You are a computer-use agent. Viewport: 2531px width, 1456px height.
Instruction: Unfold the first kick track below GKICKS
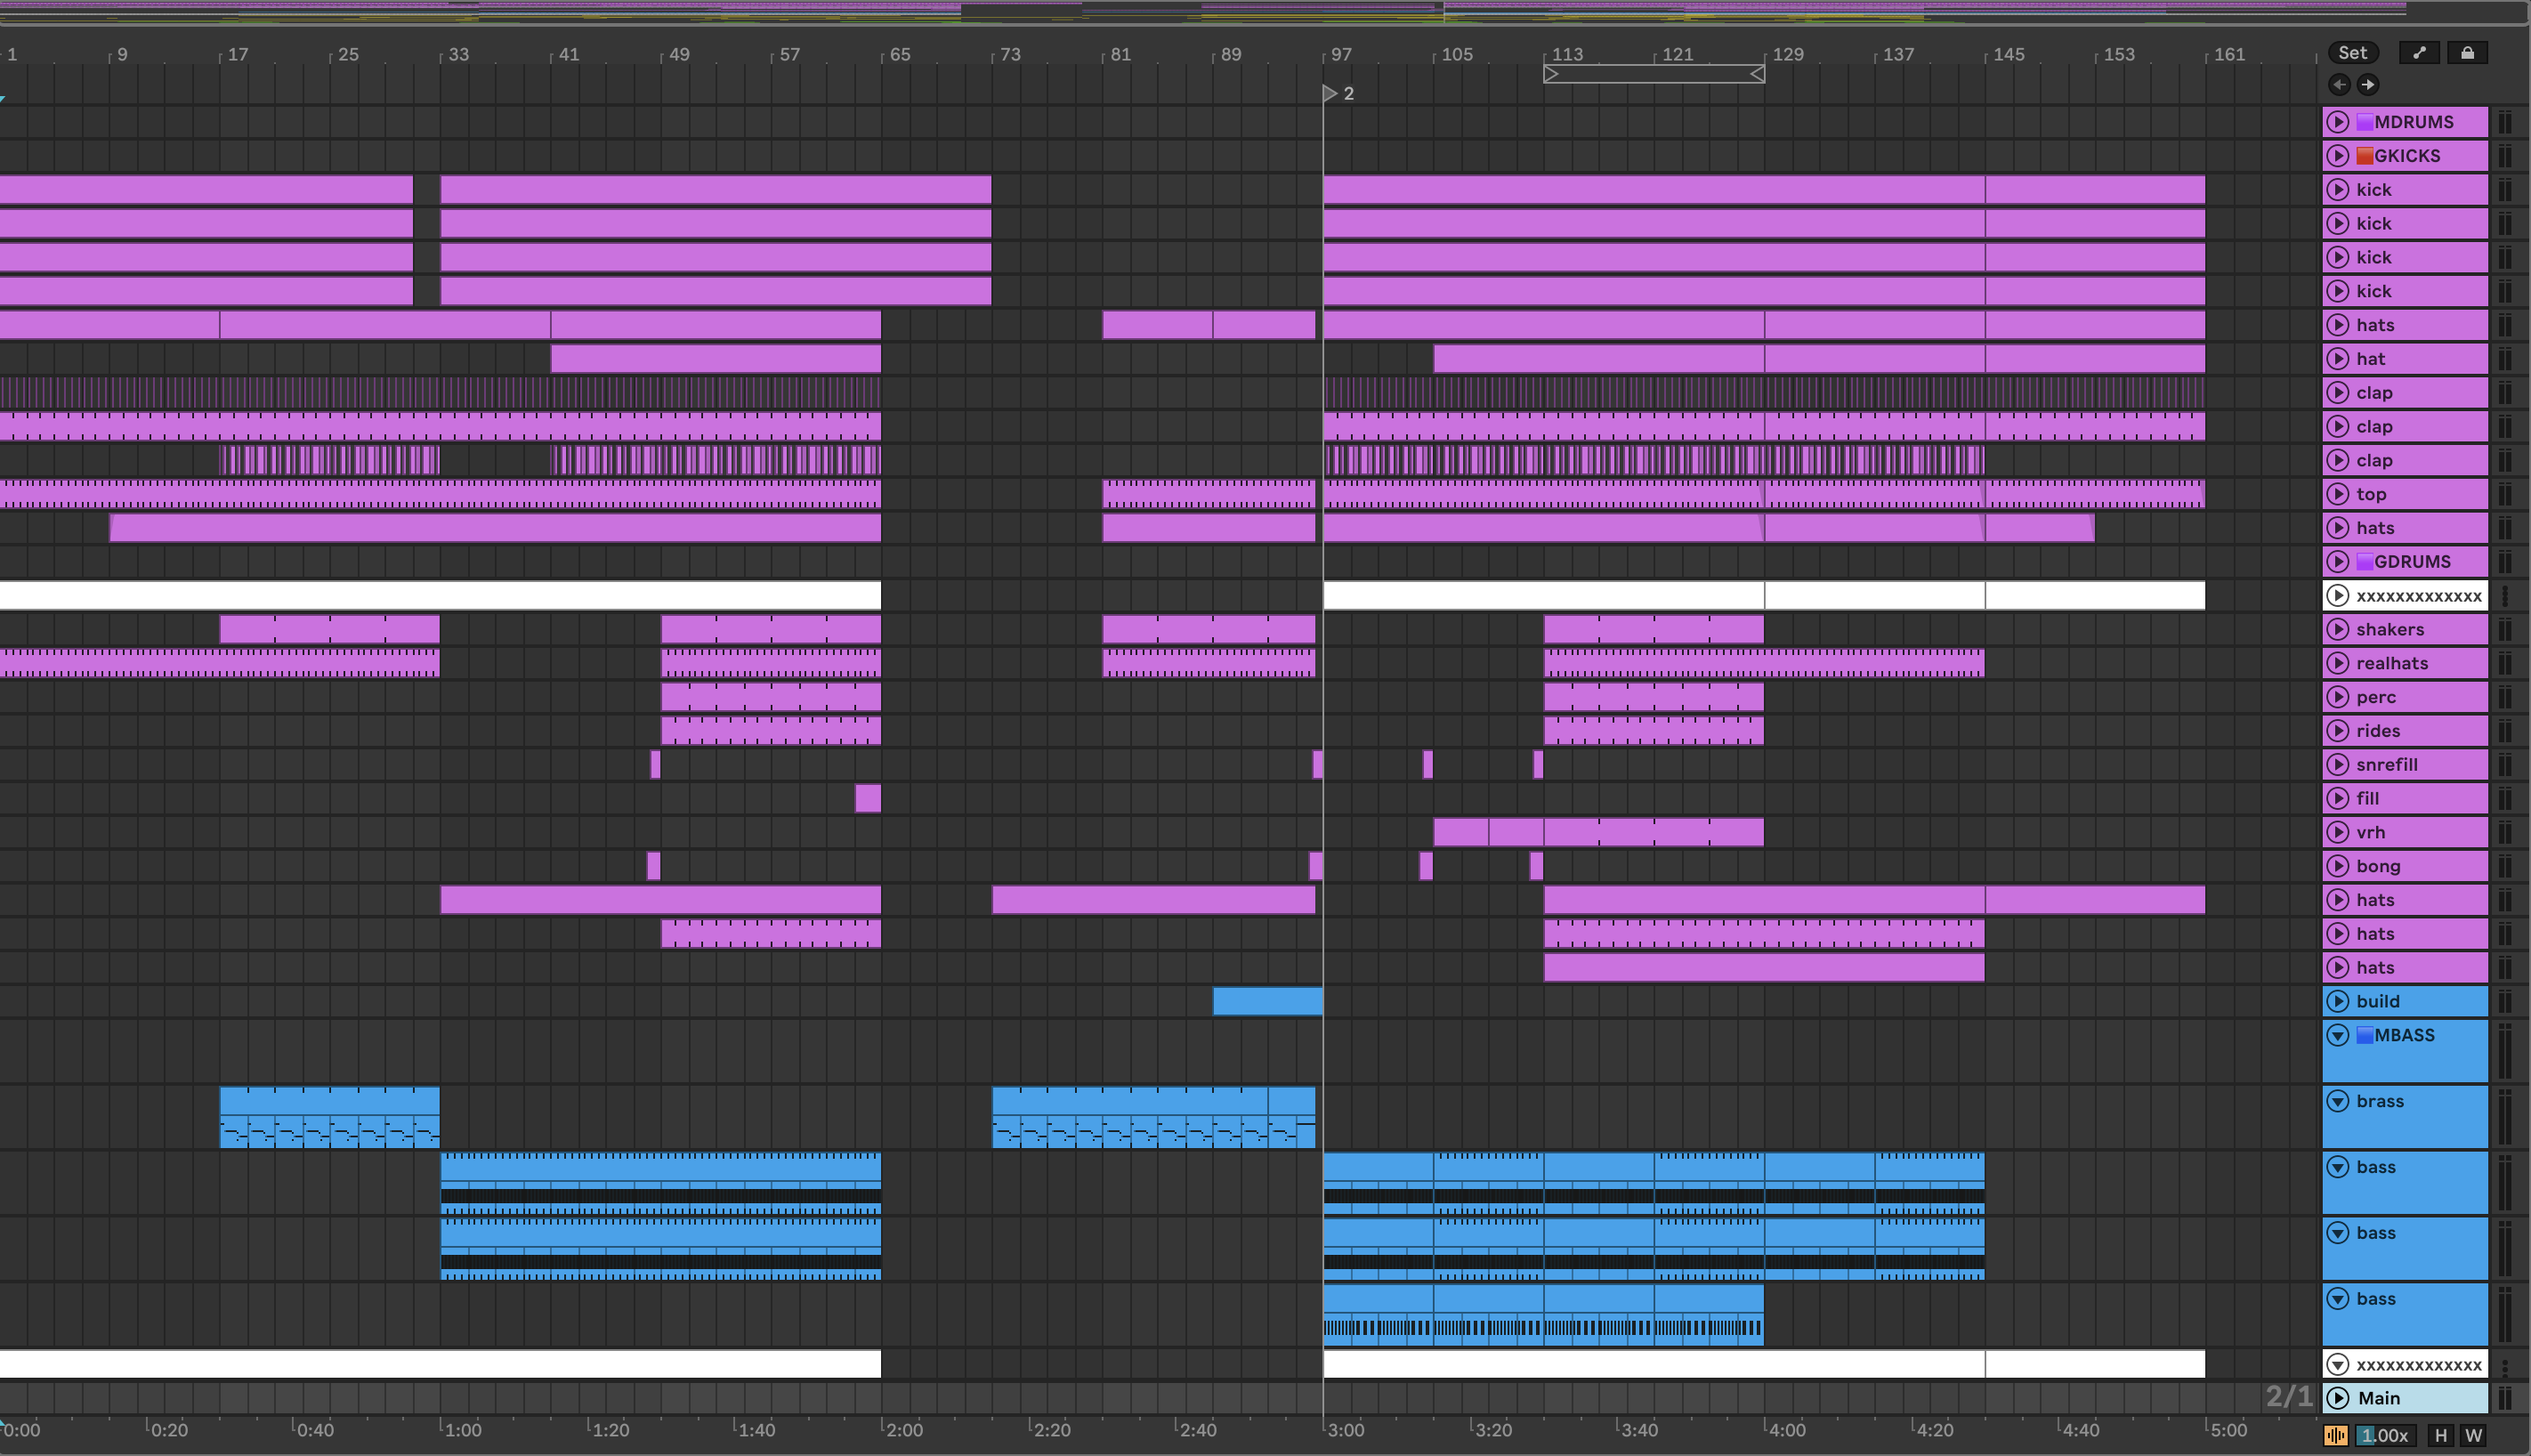coord(2338,190)
